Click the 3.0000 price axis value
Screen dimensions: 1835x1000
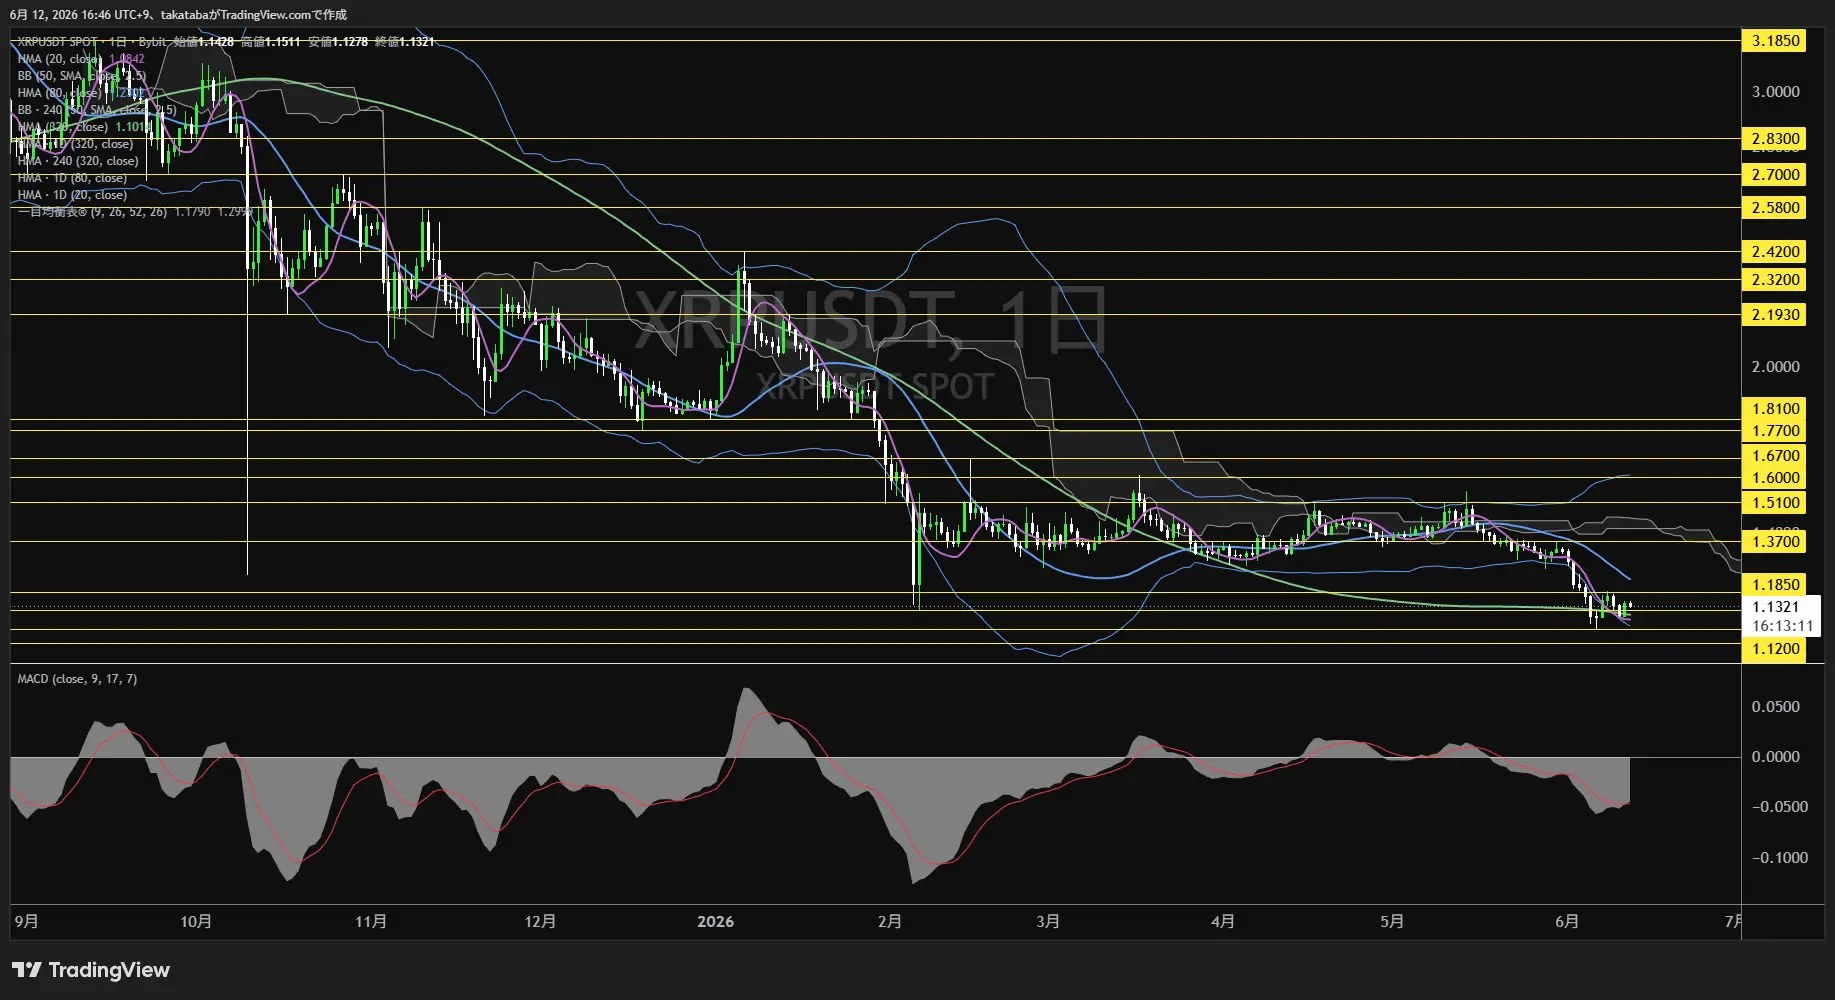(1775, 92)
